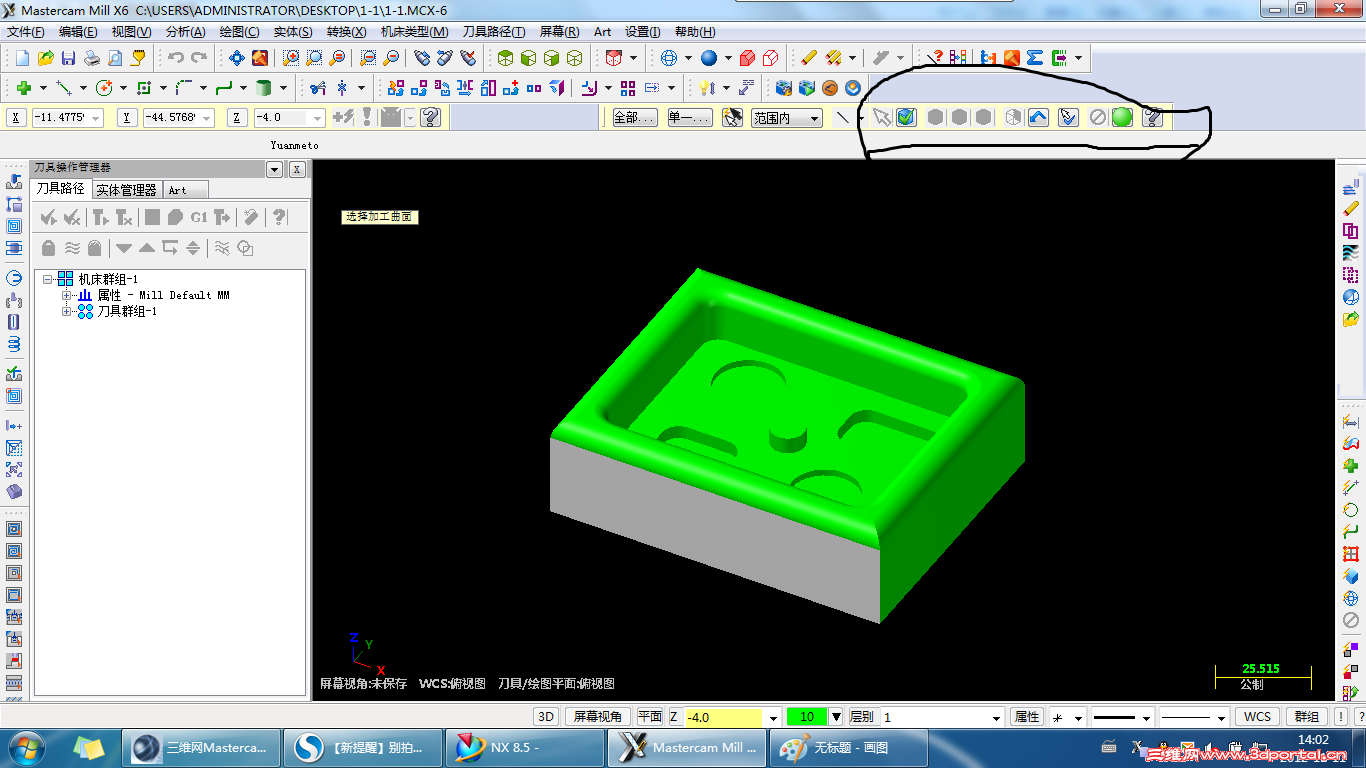
Task: Click the 属性 button in status bar
Action: click(1027, 717)
